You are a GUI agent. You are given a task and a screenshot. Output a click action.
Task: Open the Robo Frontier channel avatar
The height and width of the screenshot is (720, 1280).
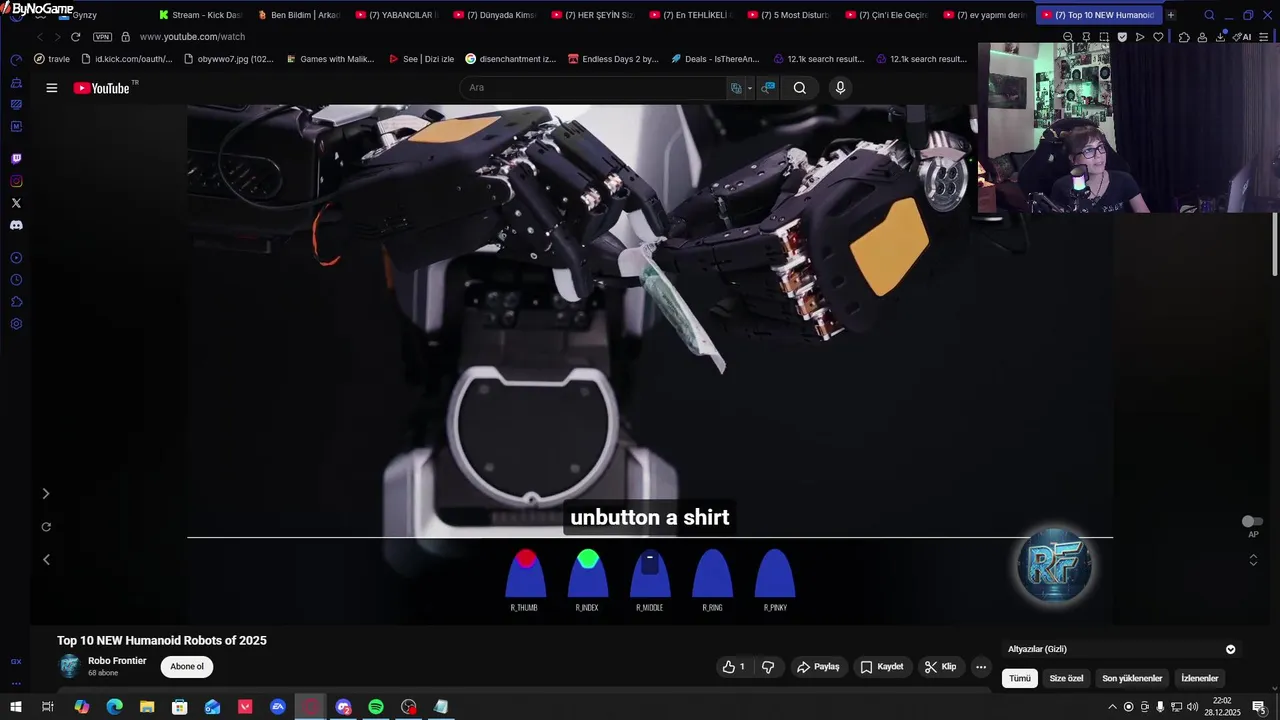(69, 666)
